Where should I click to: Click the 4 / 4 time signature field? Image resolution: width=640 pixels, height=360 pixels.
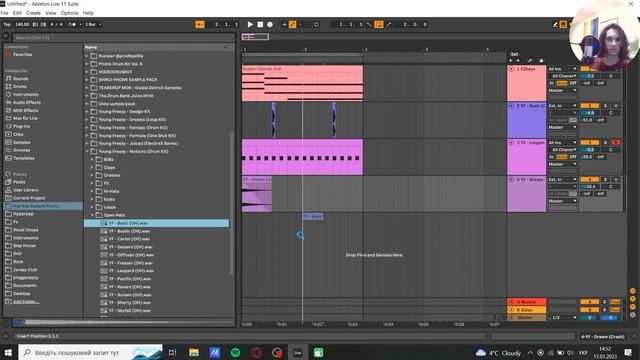[56, 24]
